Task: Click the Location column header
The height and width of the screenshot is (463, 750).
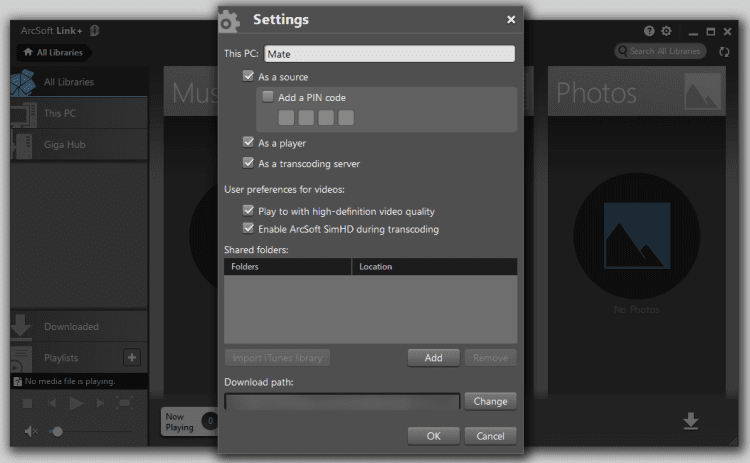Action: pyautogui.click(x=434, y=266)
